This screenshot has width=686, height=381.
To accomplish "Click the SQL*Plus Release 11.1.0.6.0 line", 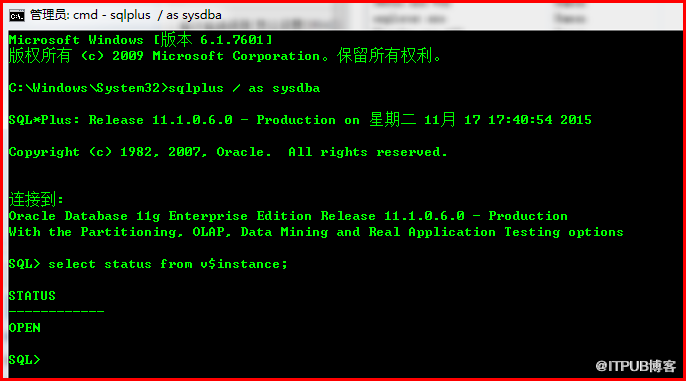I will point(300,119).
